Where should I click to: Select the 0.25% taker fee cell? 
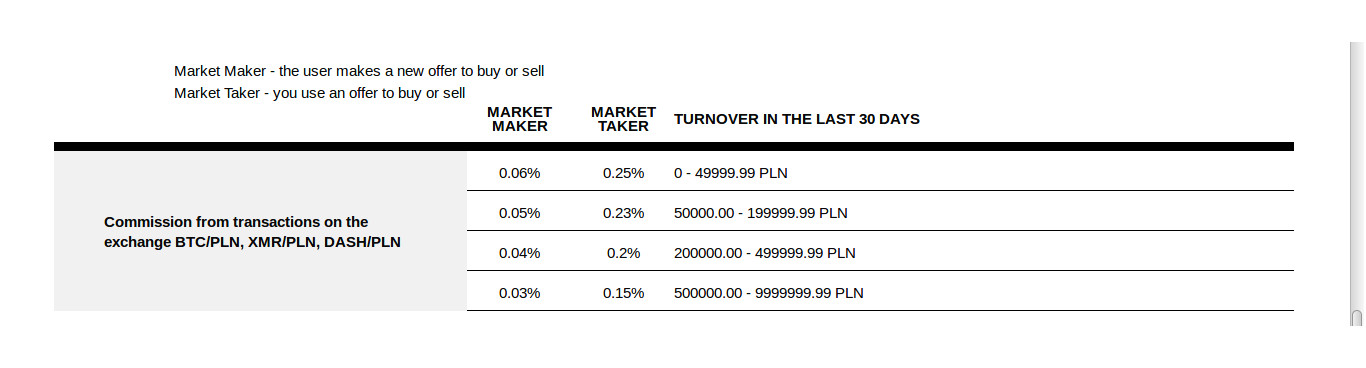point(623,173)
